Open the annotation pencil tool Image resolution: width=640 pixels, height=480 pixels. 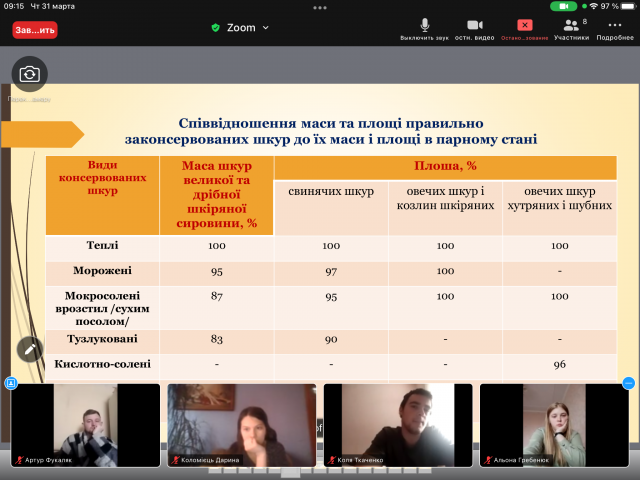click(30, 348)
